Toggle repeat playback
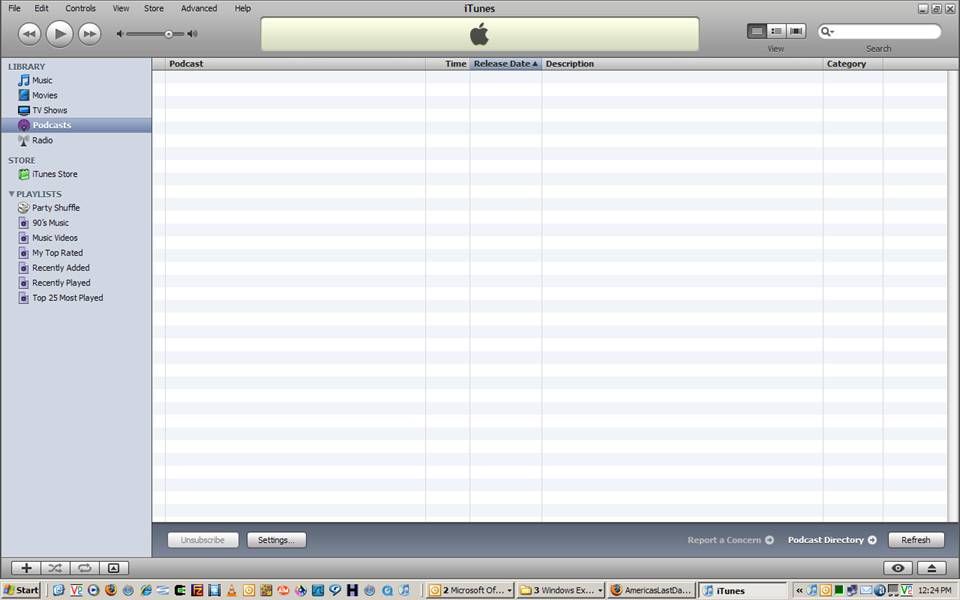Screen dimensions: 960x600 (x=84, y=568)
